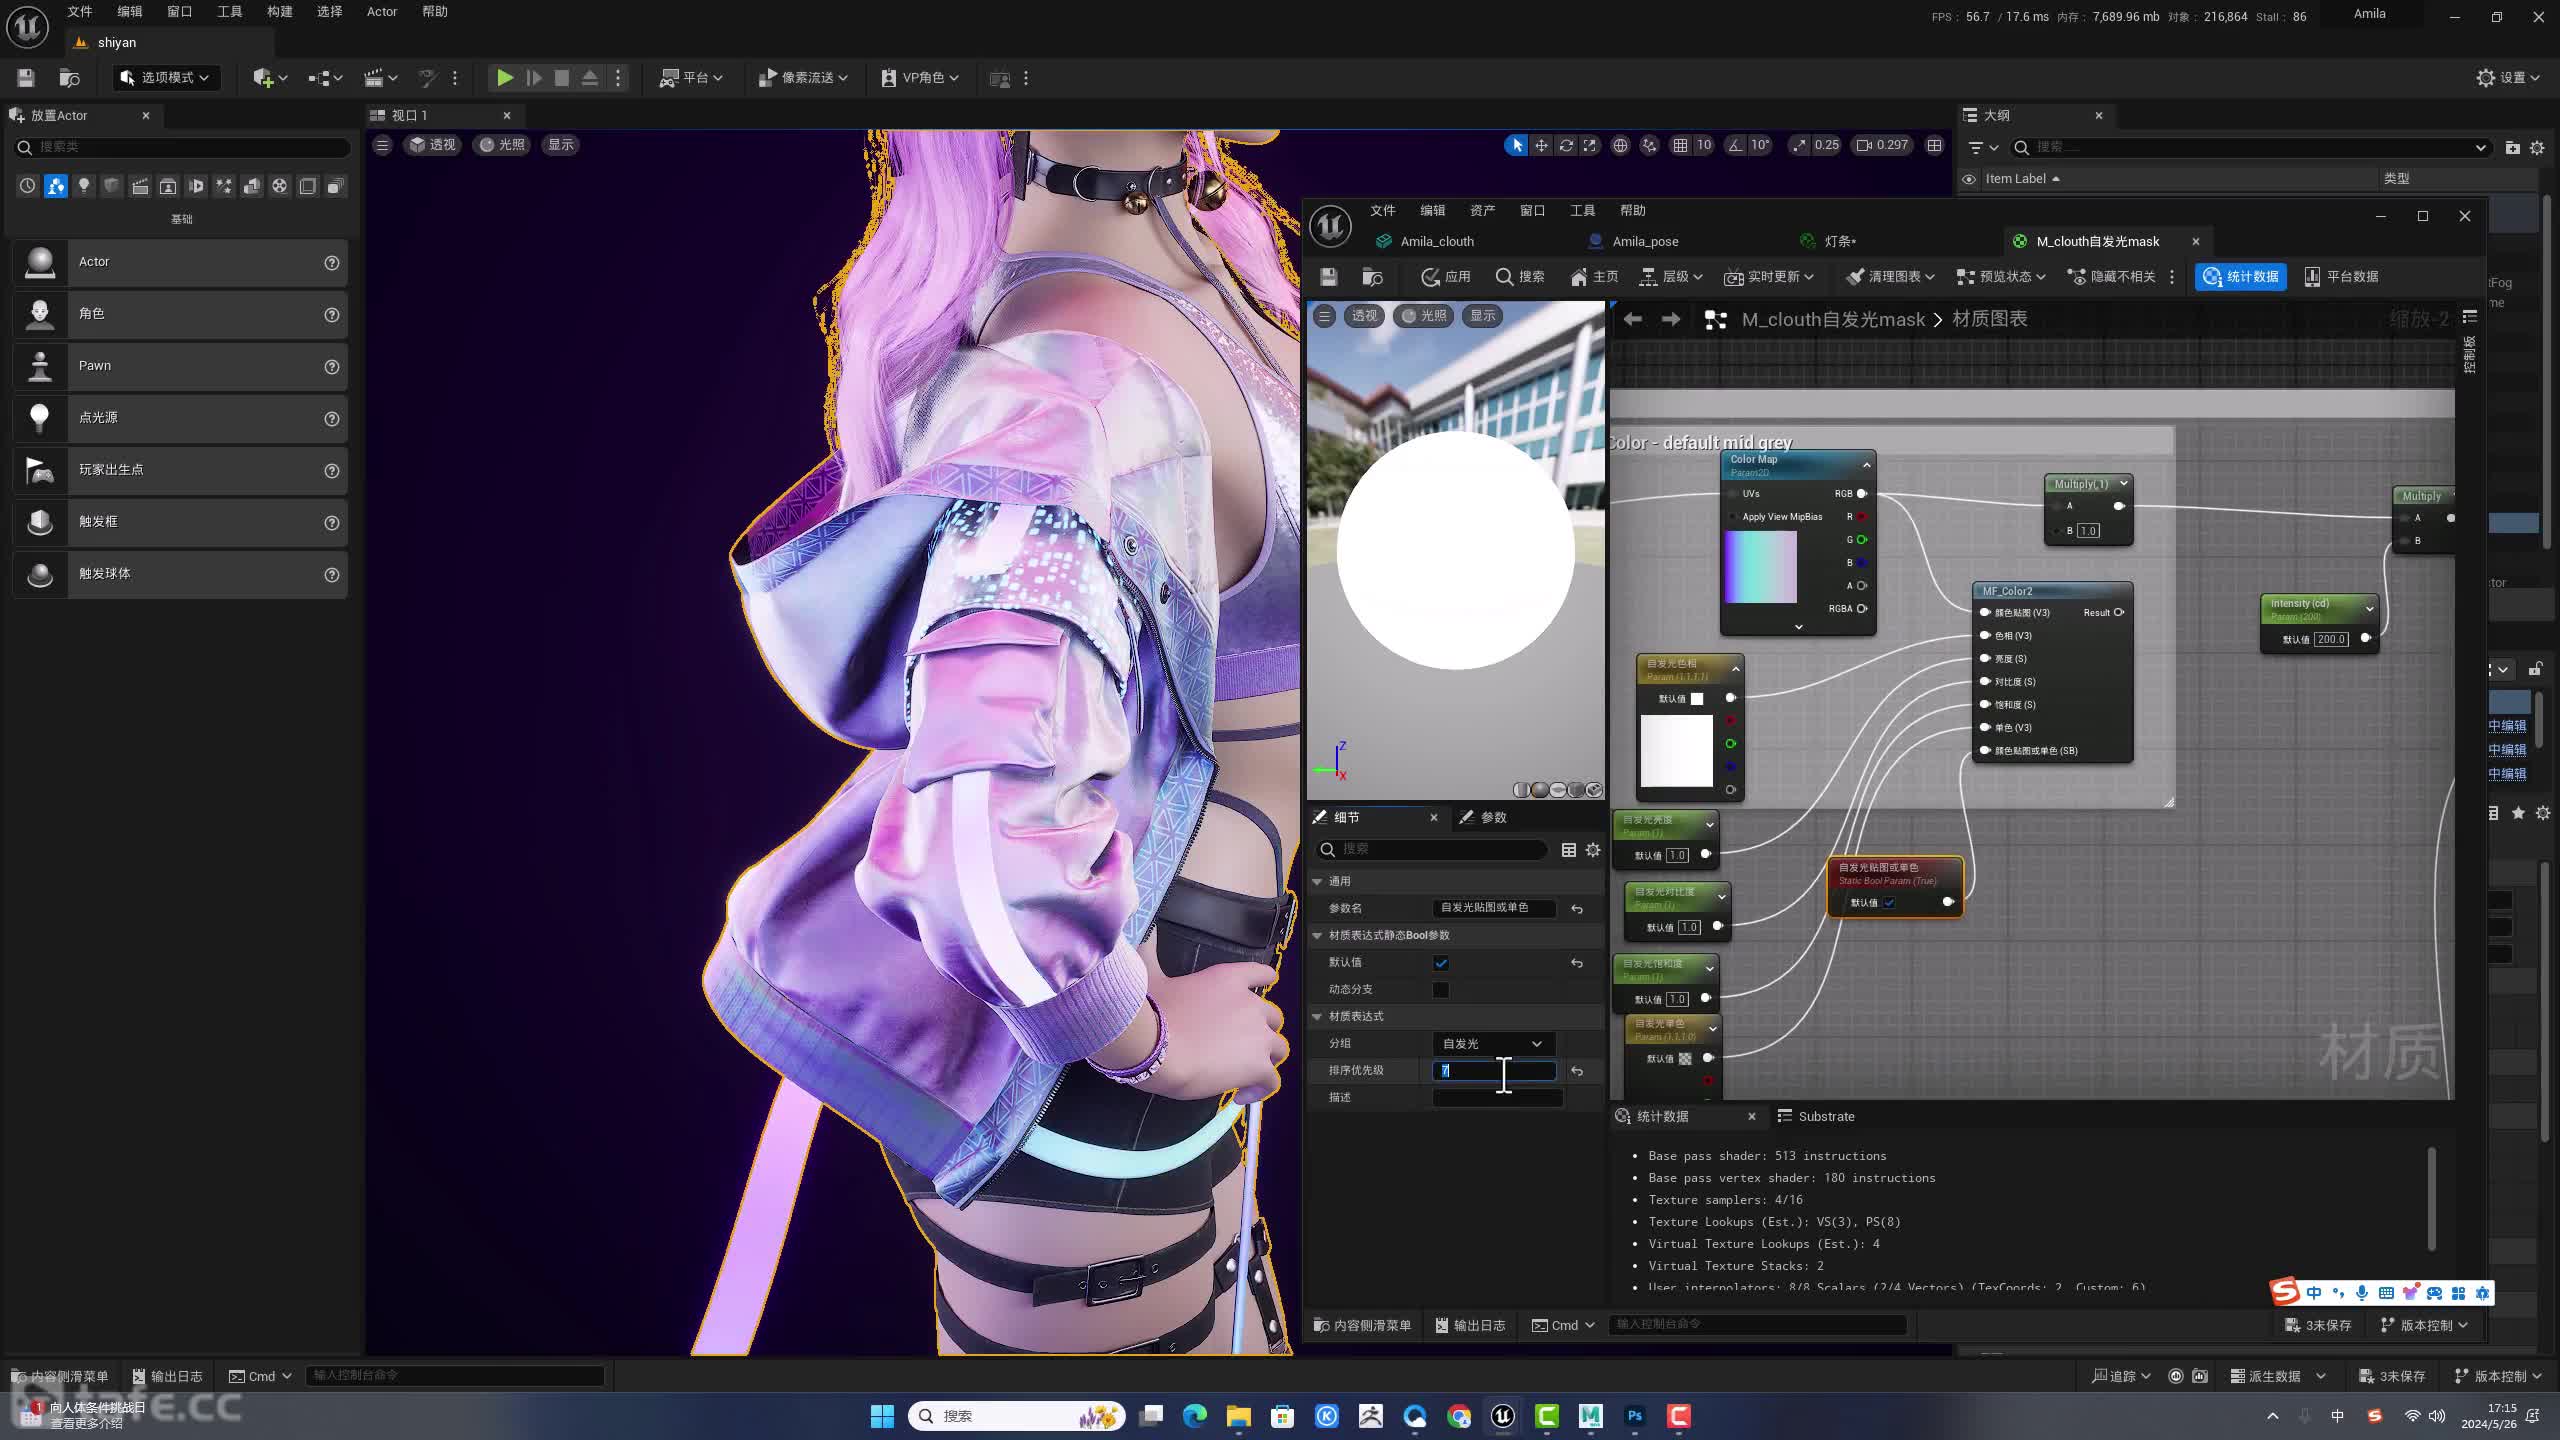Open the VP role dropdown
Image resolution: width=2560 pixels, height=1440 pixels.
pos(920,78)
